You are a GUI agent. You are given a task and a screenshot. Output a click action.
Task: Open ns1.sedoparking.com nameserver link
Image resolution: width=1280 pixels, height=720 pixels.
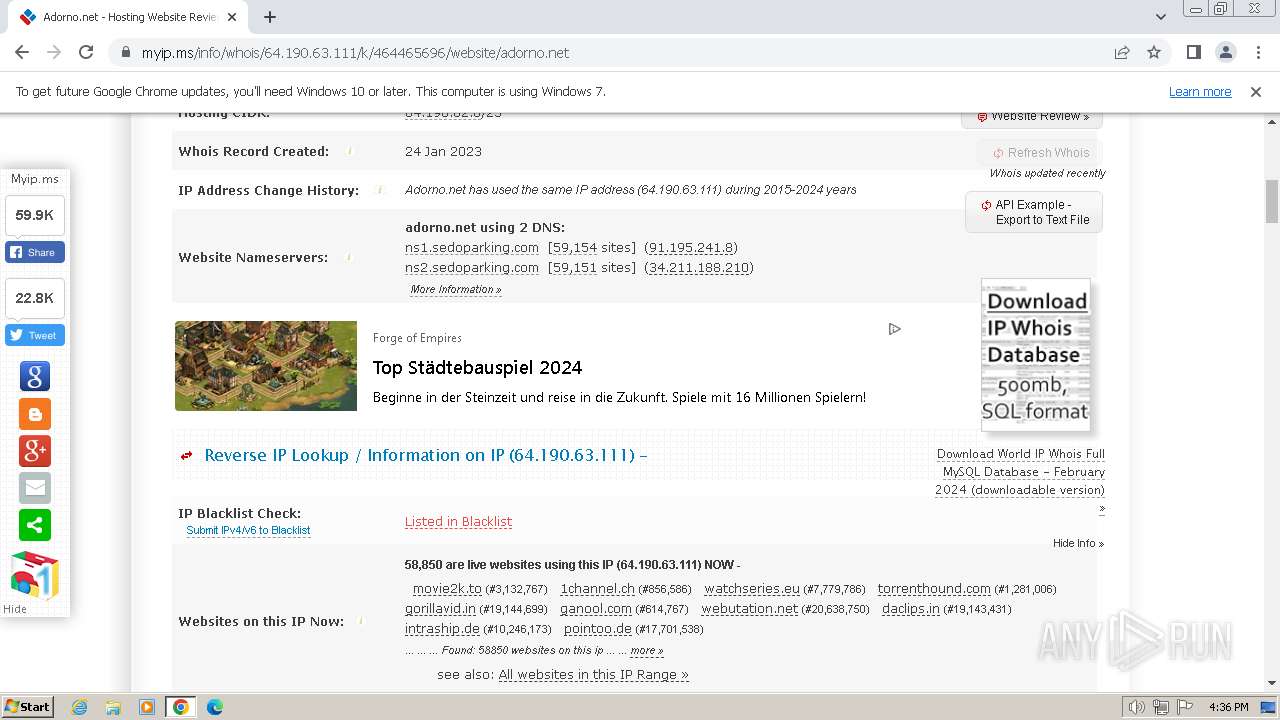coord(472,248)
